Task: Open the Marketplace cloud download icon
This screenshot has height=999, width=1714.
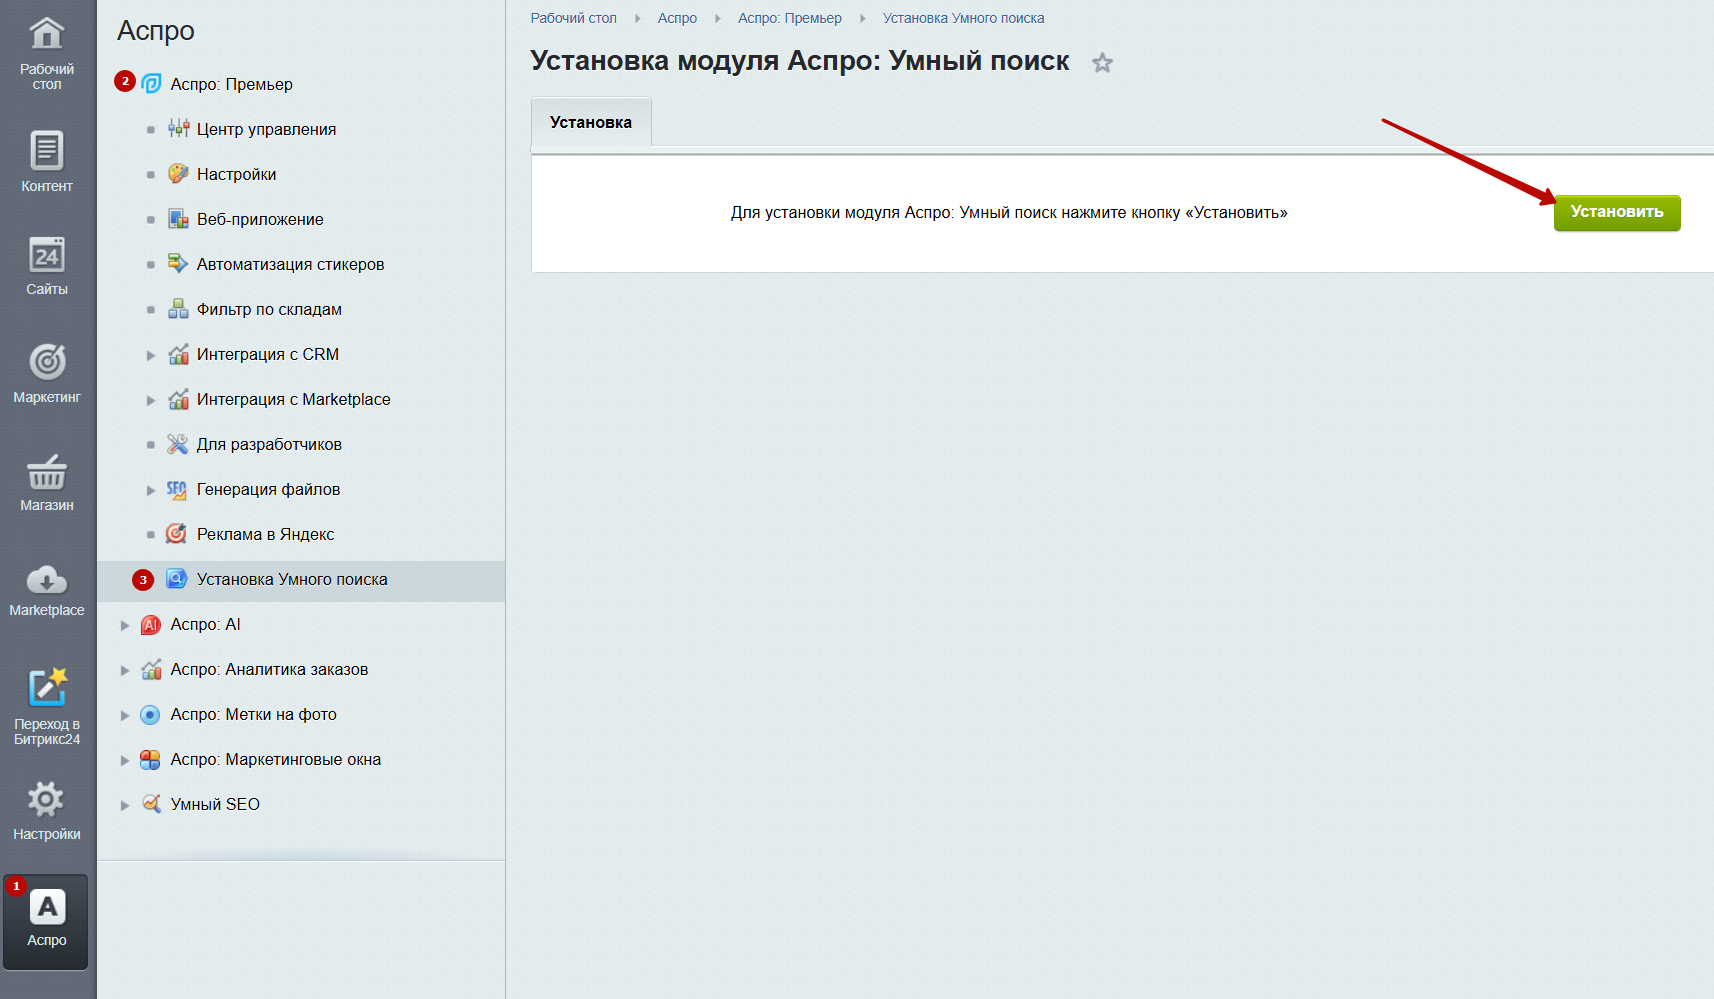Action: click(x=47, y=578)
